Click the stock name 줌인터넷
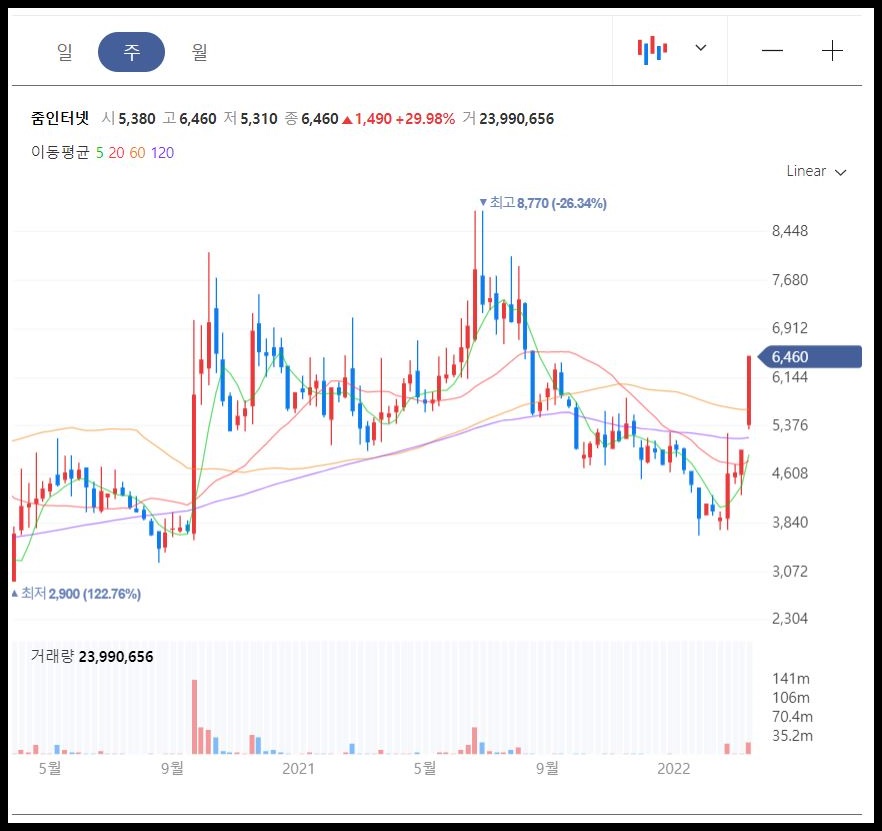Viewport: 882px width, 831px height. pos(60,118)
